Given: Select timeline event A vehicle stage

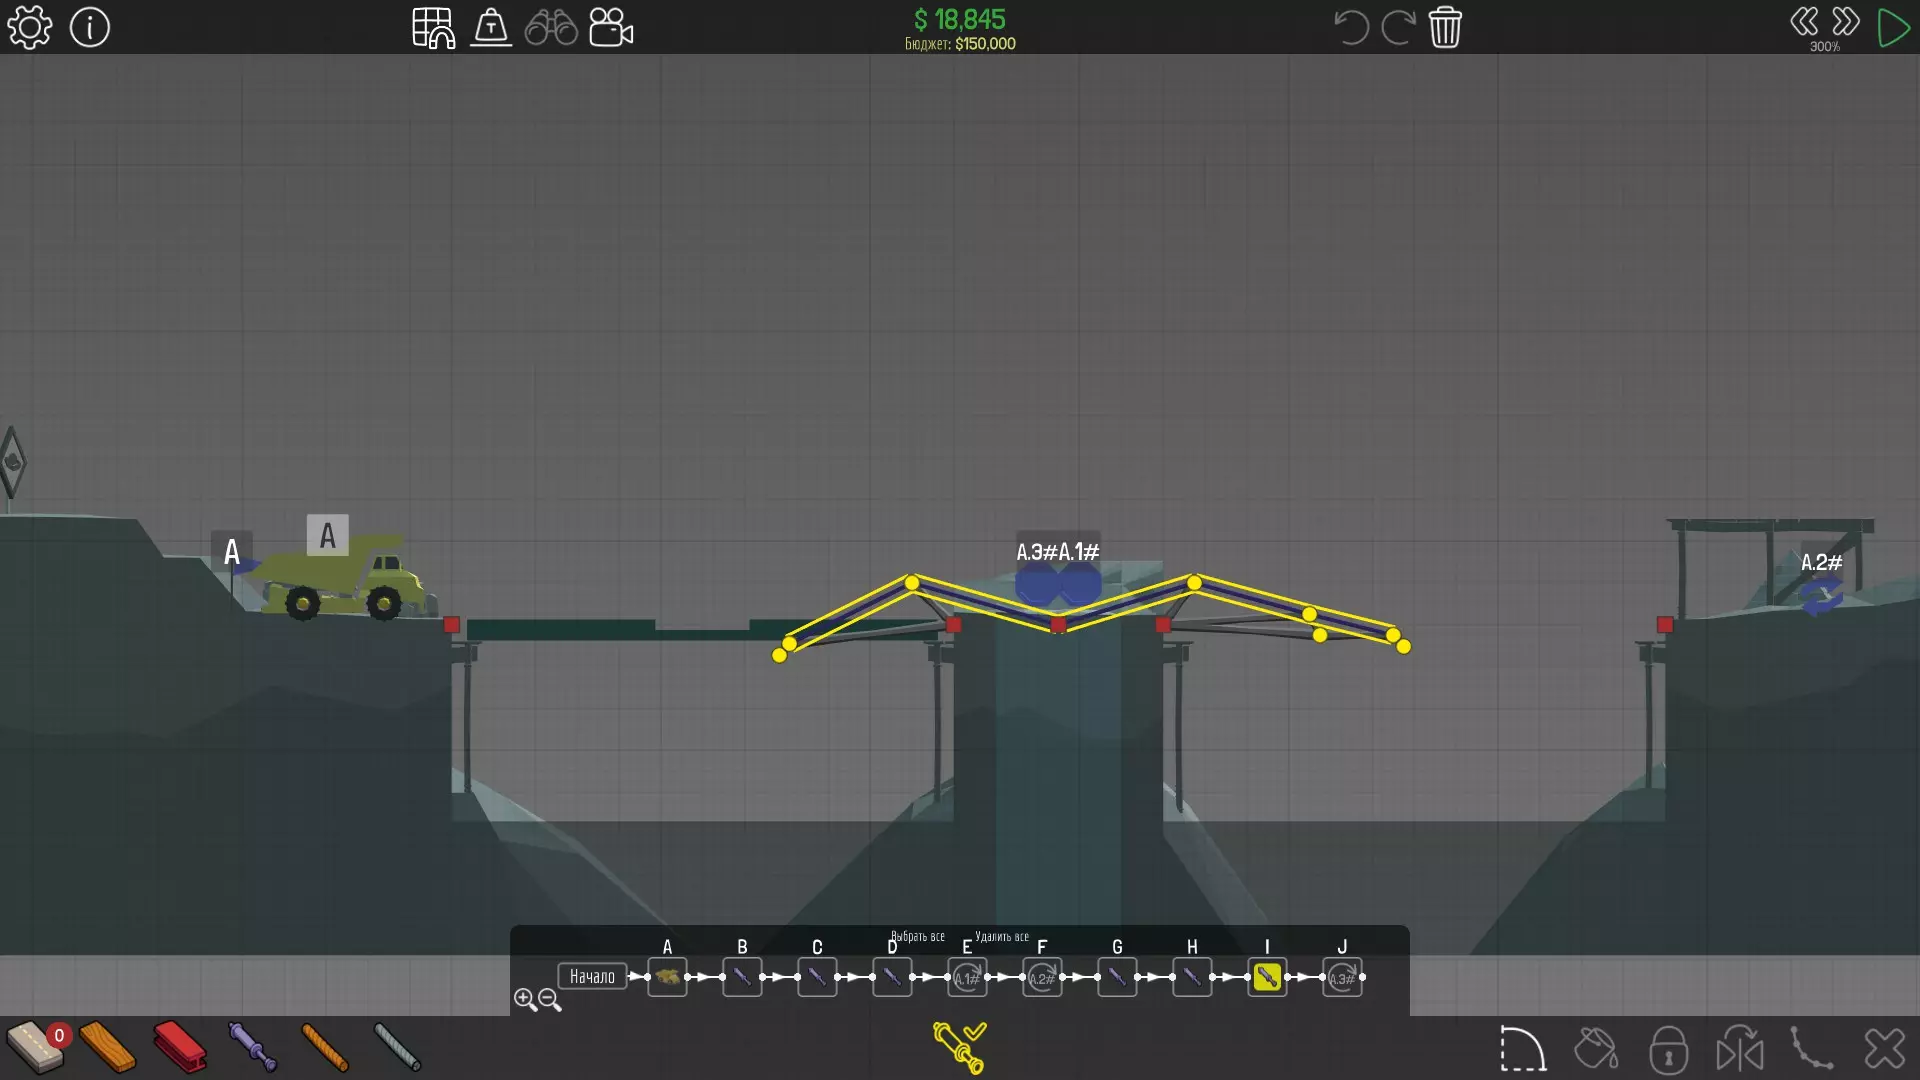Looking at the screenshot, I should (667, 977).
